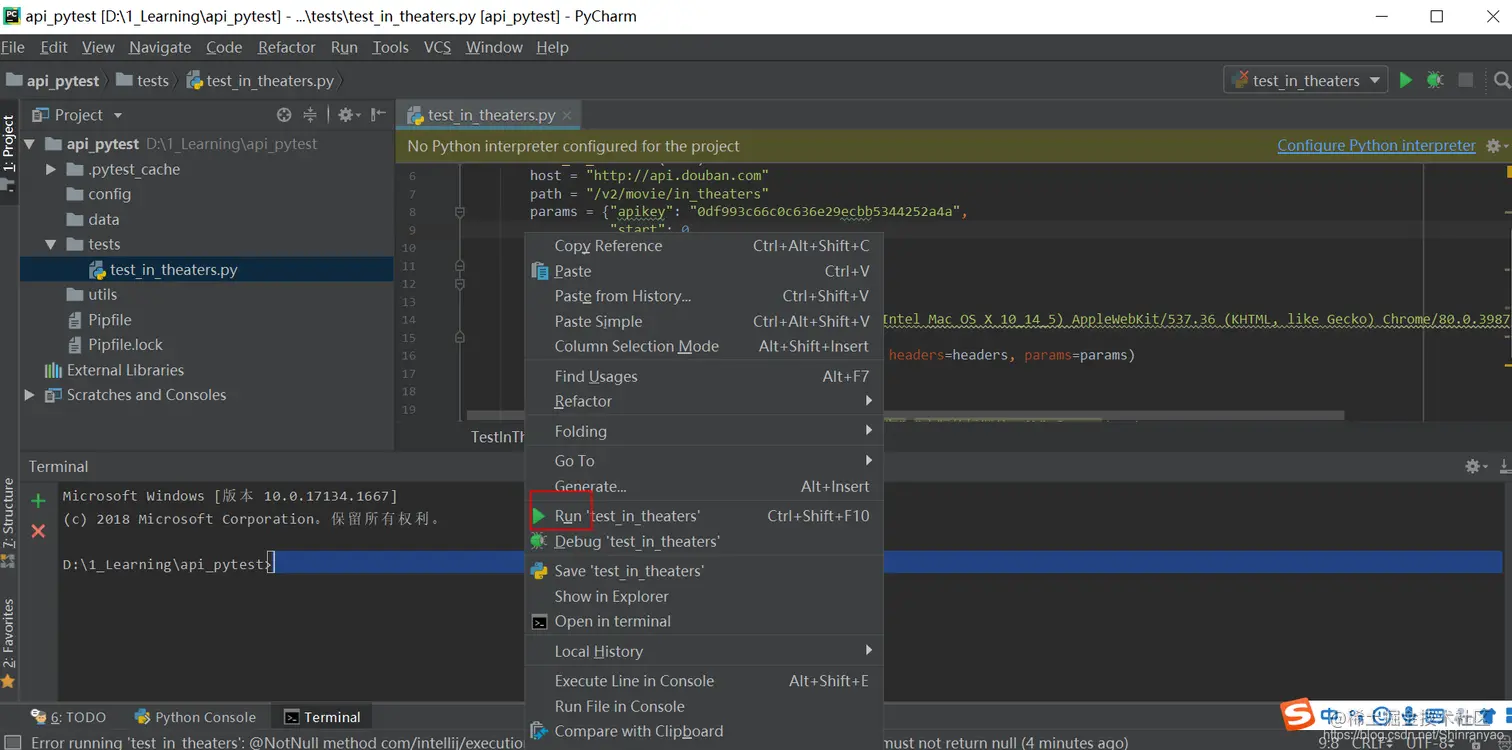Toggle the 7: Structure side tab

[9, 522]
